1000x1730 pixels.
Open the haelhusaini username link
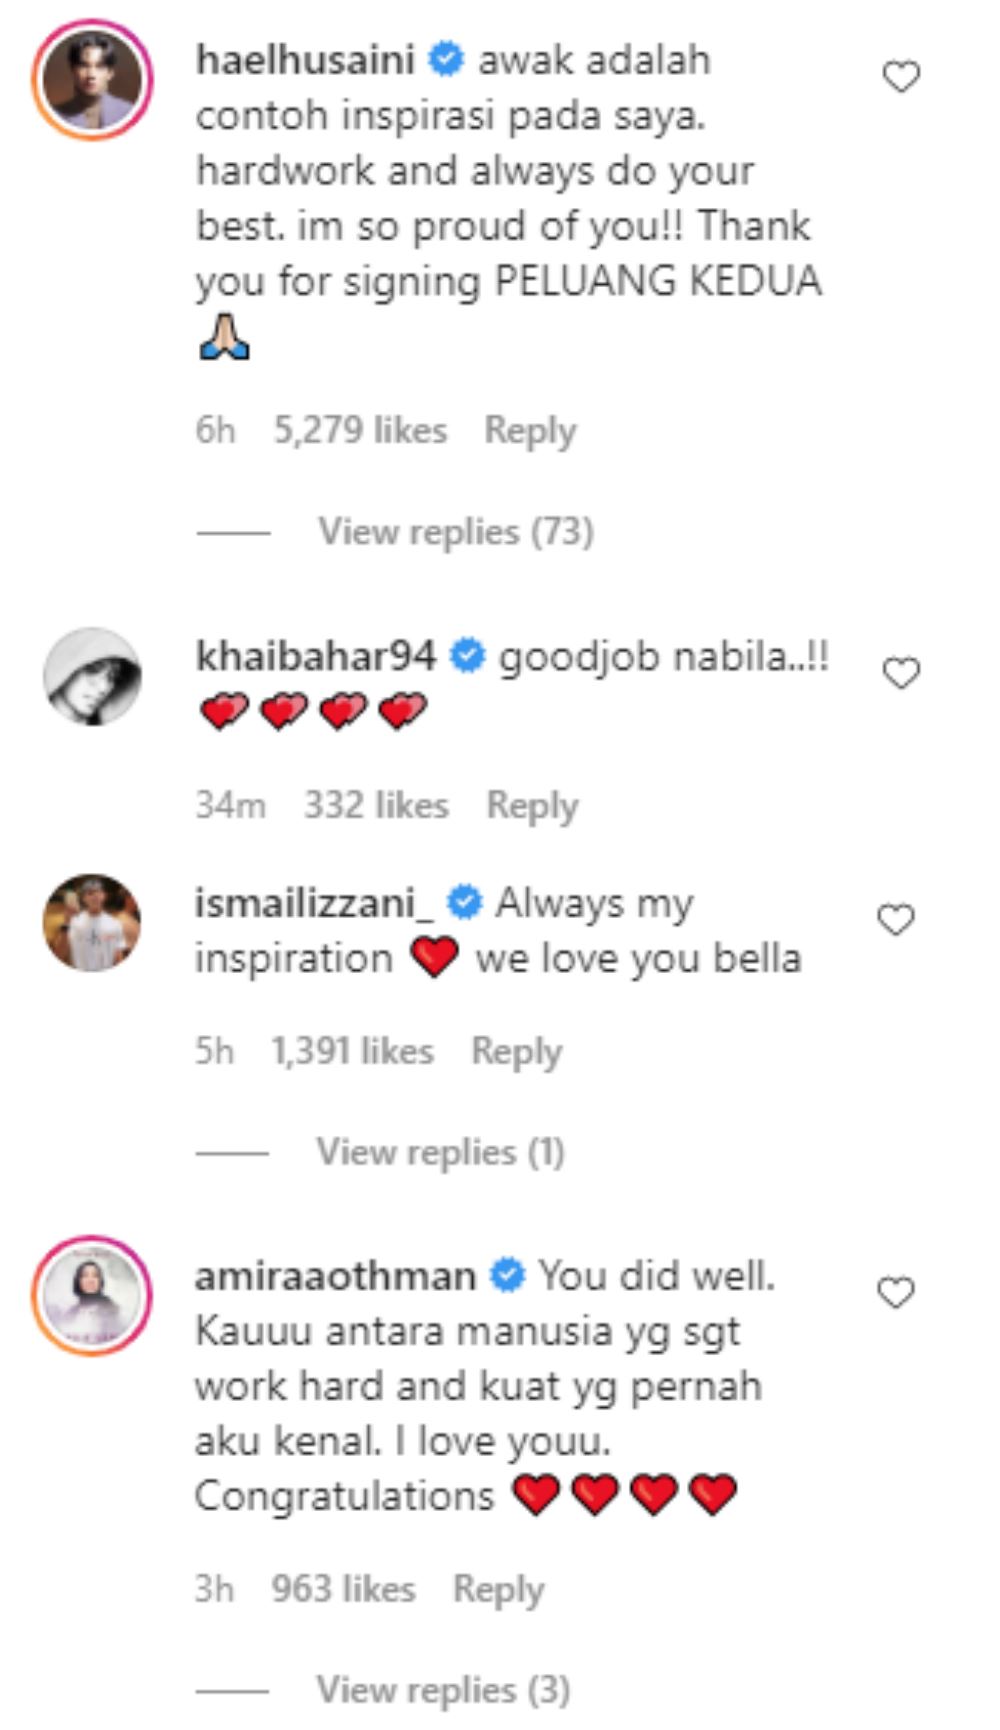coord(305,60)
